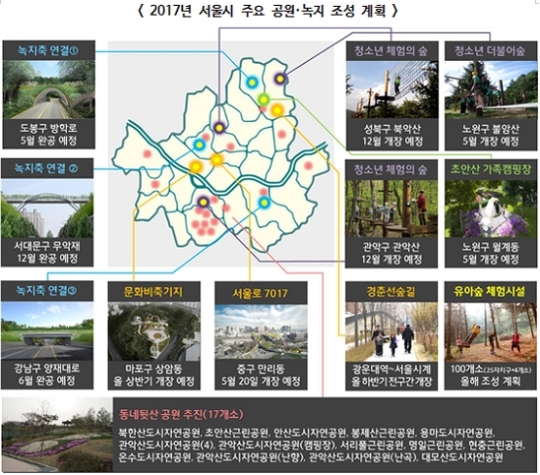
Task: Click the 유아숲 체험시설 playground picture
Action: [491, 331]
